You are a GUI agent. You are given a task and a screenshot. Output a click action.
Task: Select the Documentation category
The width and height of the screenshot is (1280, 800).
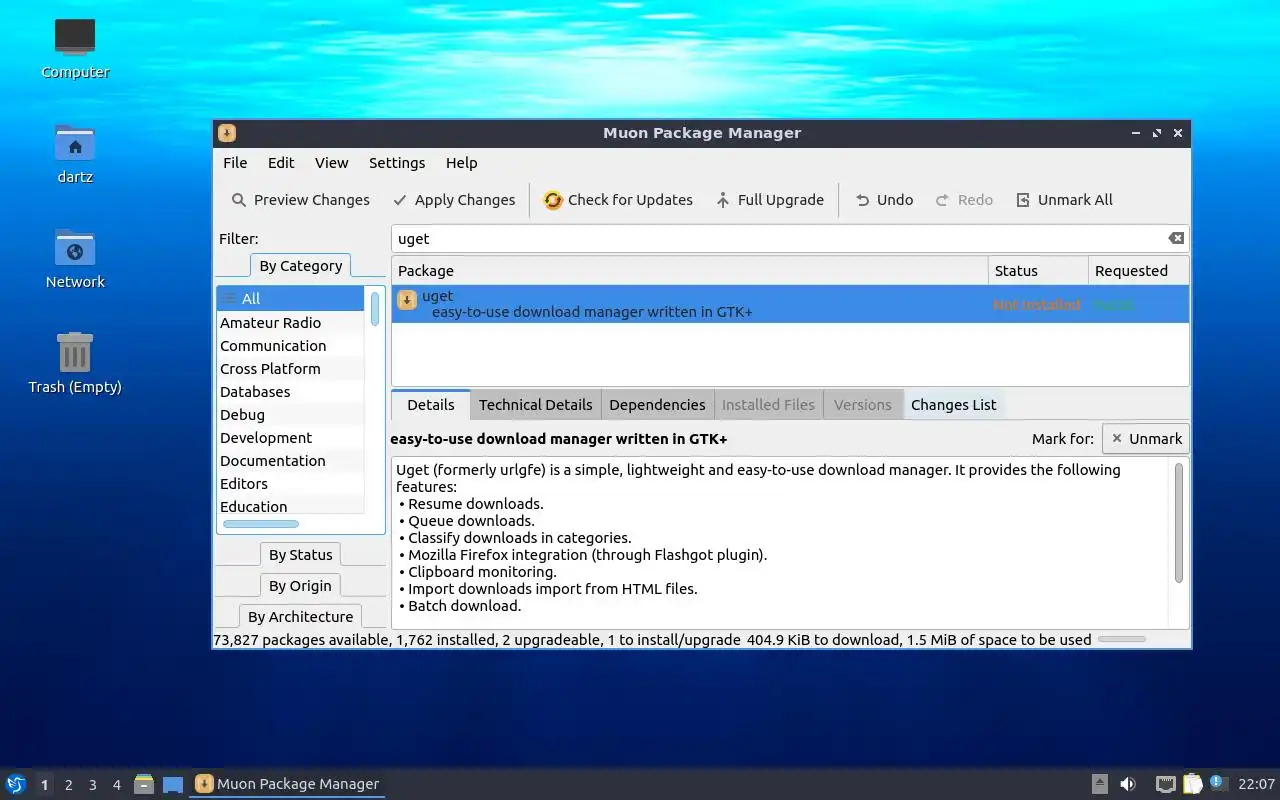pos(290,461)
